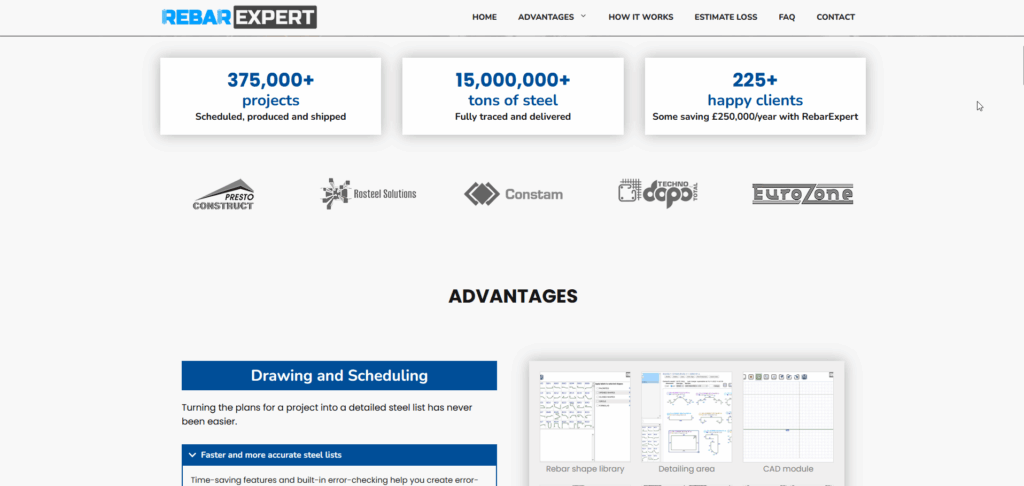Click the EuroZone client logo
1024x486 pixels.
[802, 194]
